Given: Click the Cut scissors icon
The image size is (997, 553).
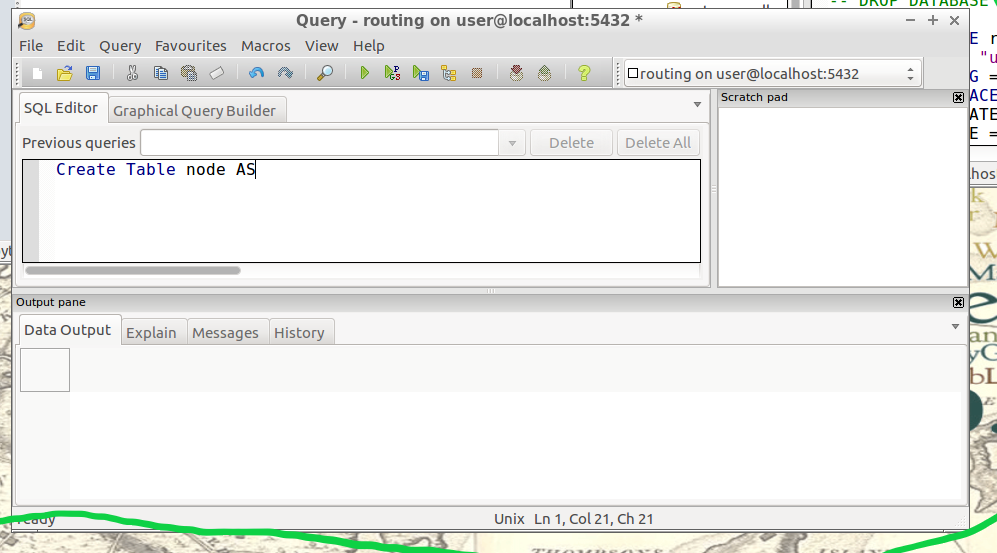Looking at the screenshot, I should [132, 73].
